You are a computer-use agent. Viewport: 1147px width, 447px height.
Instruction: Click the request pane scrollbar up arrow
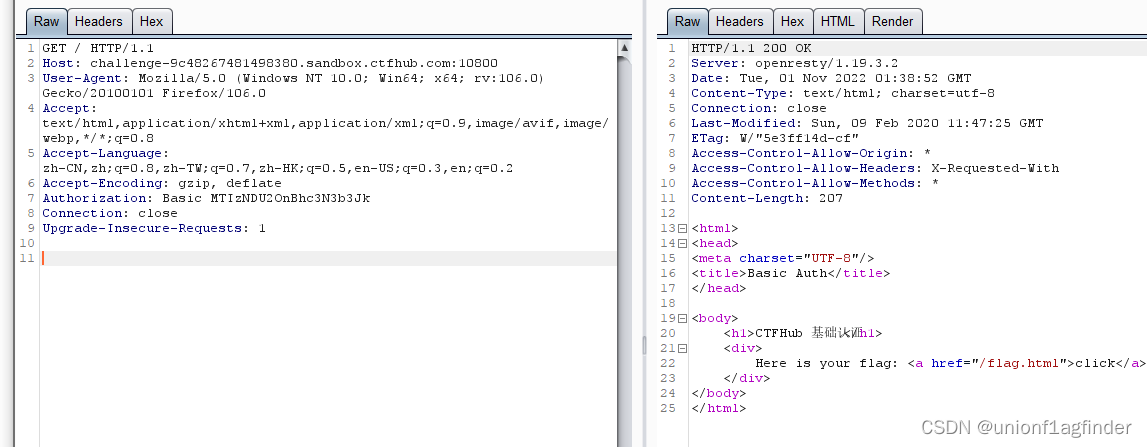click(x=624, y=48)
